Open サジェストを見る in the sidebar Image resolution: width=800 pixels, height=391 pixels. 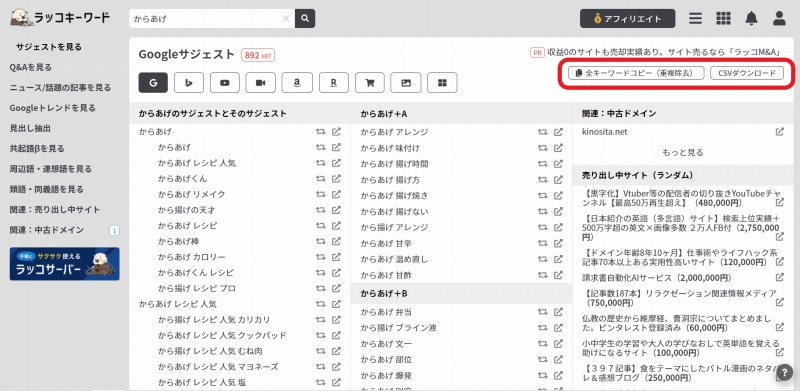(49, 47)
